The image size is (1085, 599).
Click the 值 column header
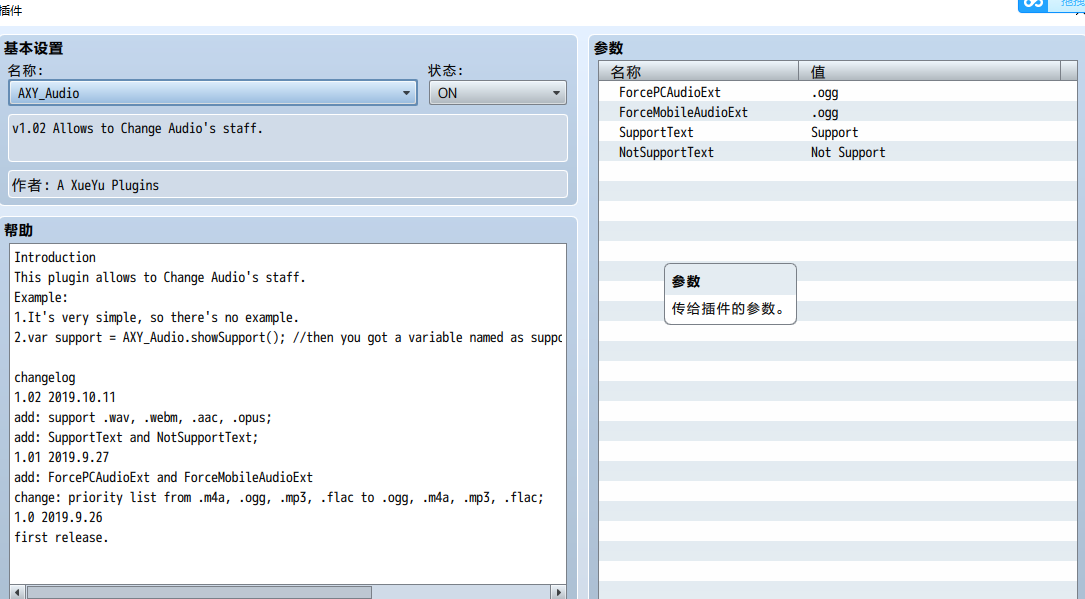pos(929,71)
